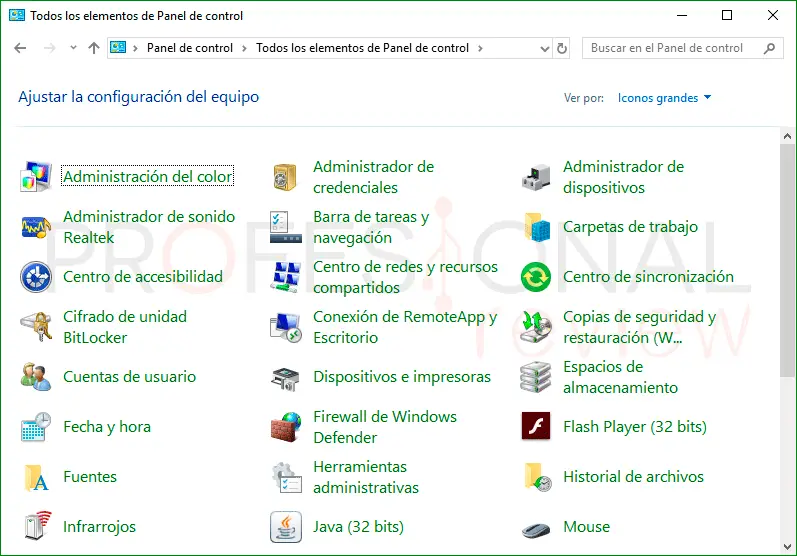Image resolution: width=797 pixels, height=556 pixels.
Task: Expand the address bar history dropdown
Action: click(x=544, y=48)
